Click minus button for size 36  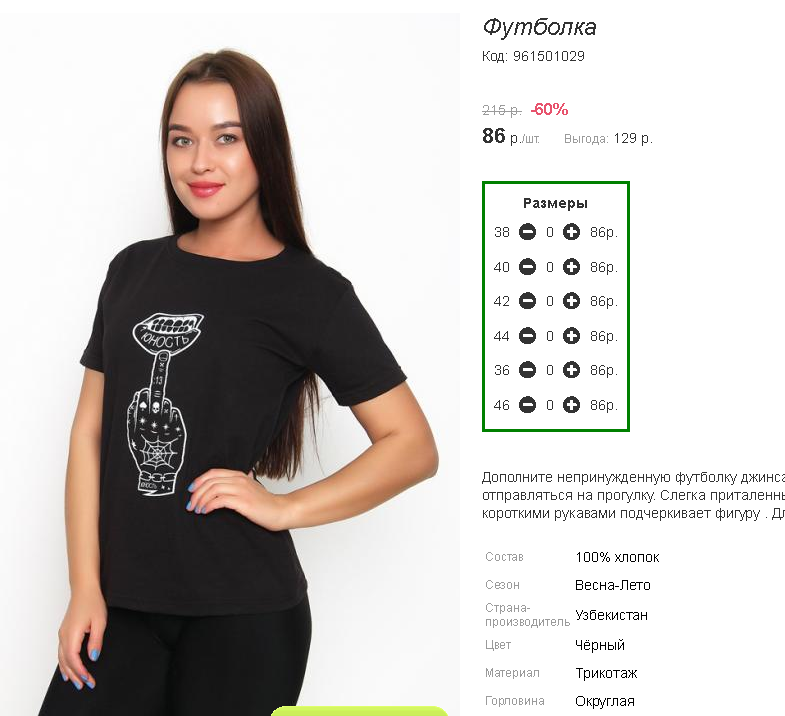pos(527,370)
